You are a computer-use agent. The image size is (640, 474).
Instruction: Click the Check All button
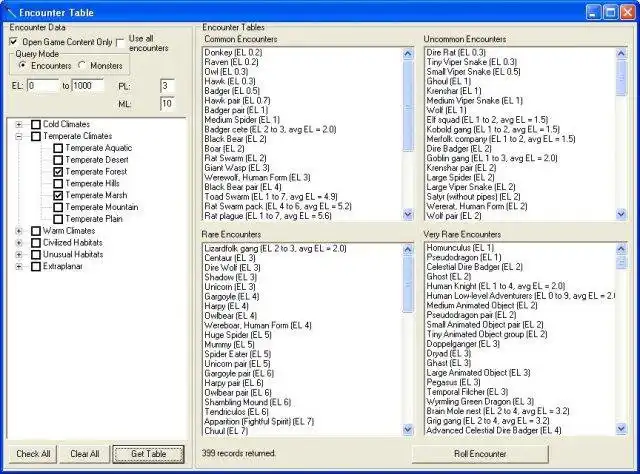pyautogui.click(x=33, y=454)
